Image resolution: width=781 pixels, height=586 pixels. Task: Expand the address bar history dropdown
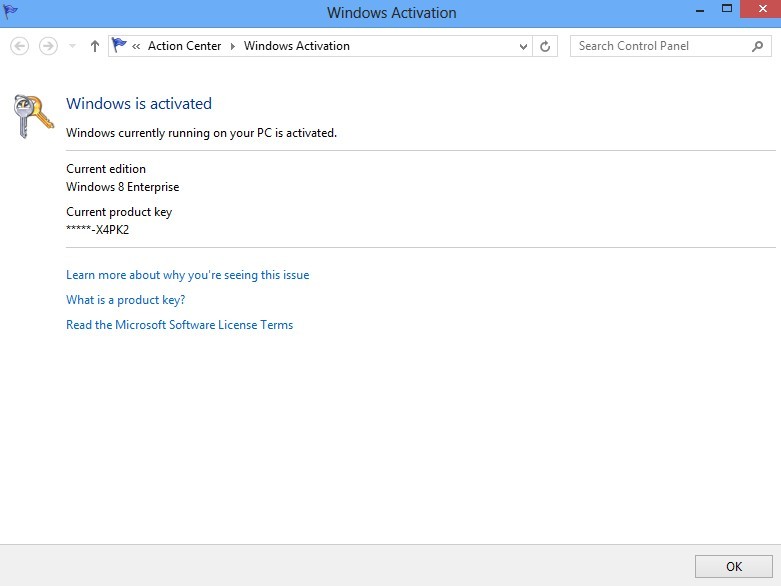pyautogui.click(x=524, y=46)
